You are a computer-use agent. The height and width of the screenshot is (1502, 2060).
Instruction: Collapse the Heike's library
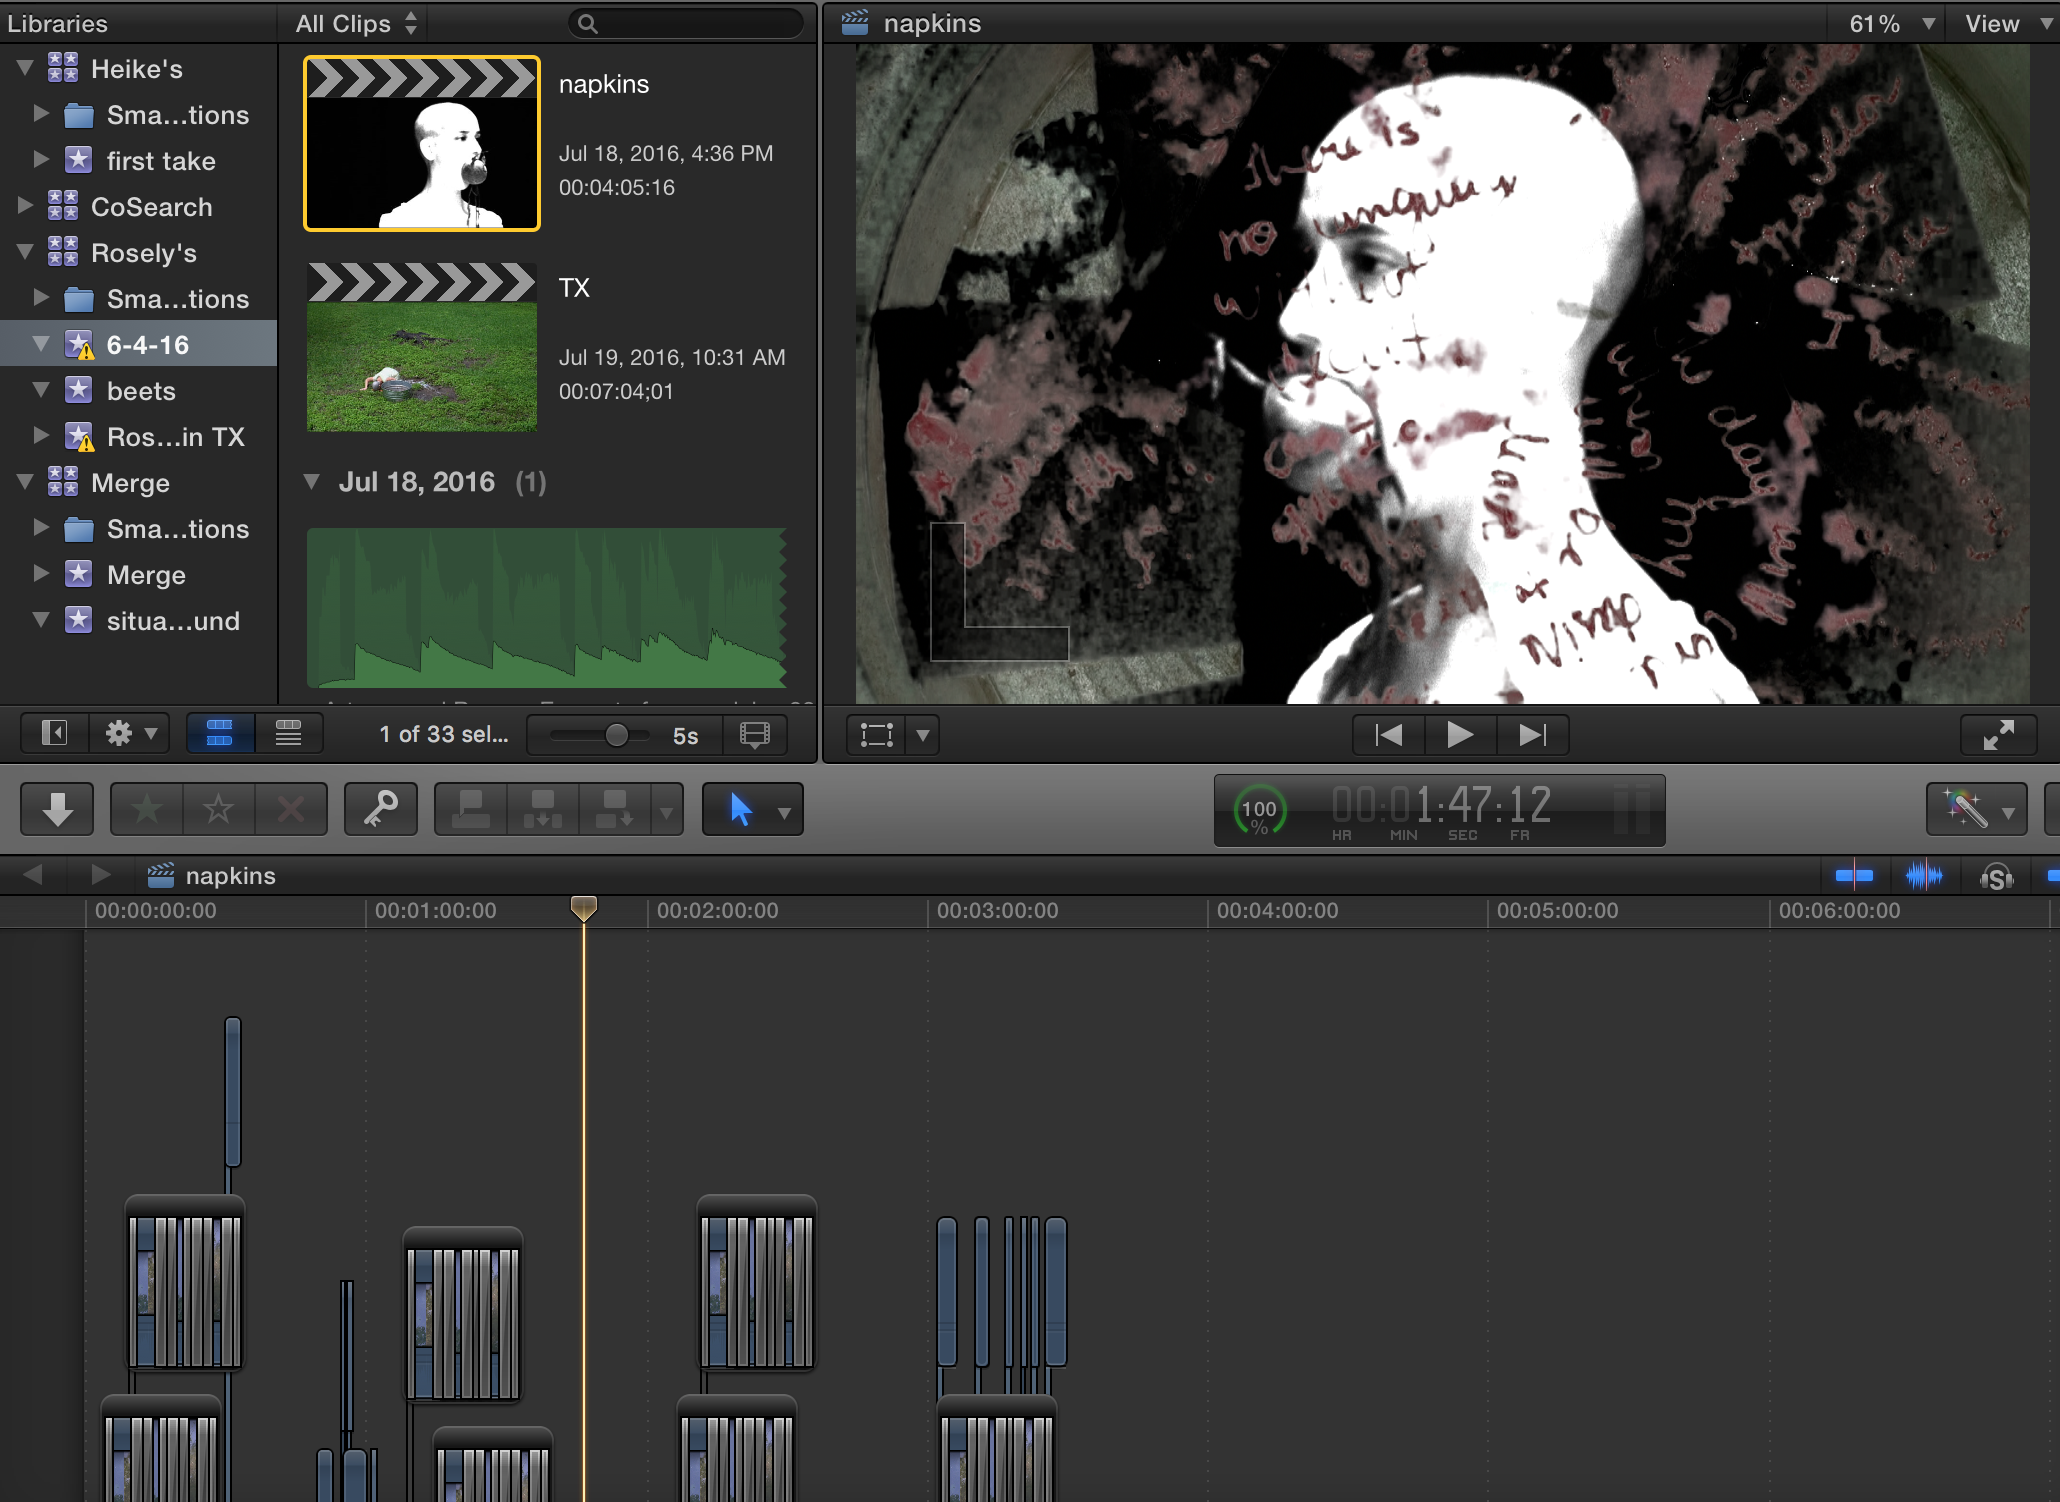(x=26, y=68)
